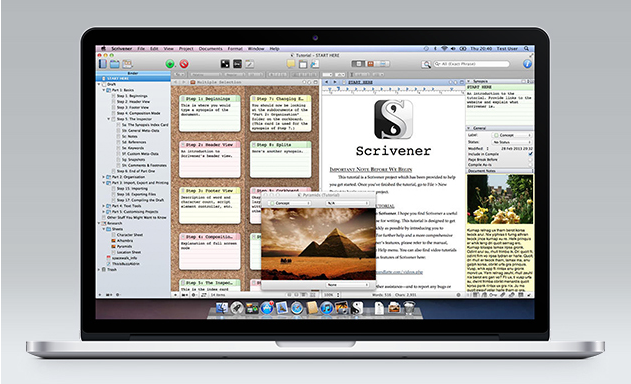Click the flower garden photo in Document Notes
The image size is (631, 384).
(500, 199)
